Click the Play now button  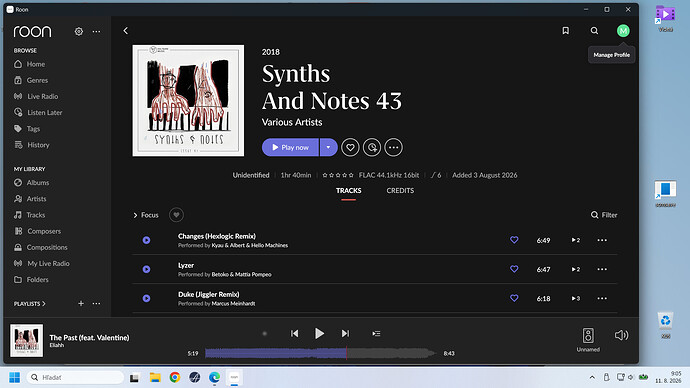coord(290,147)
